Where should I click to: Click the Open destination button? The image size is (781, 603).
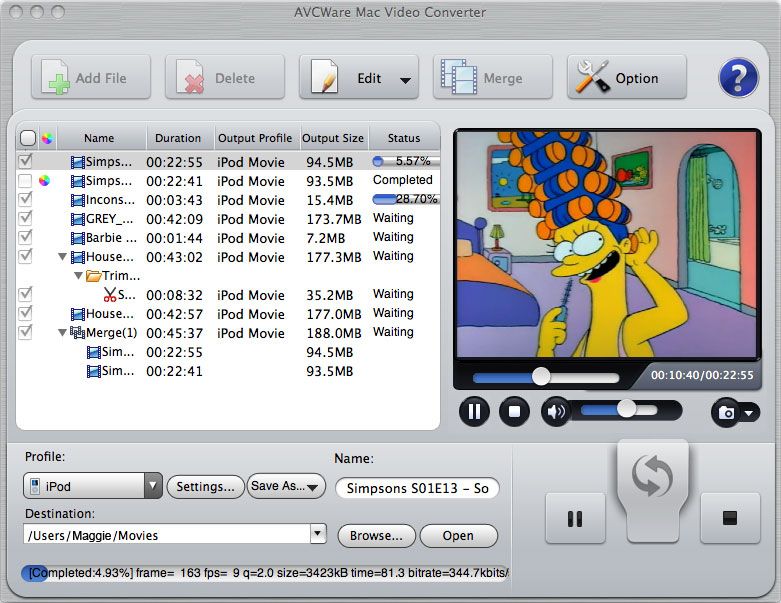pos(458,536)
